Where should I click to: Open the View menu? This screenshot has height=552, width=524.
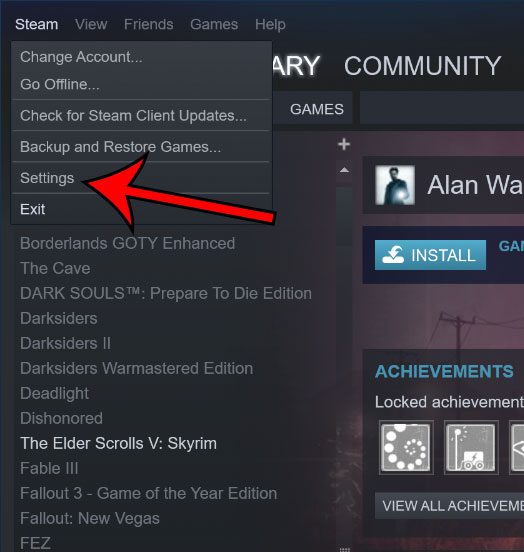[91, 24]
